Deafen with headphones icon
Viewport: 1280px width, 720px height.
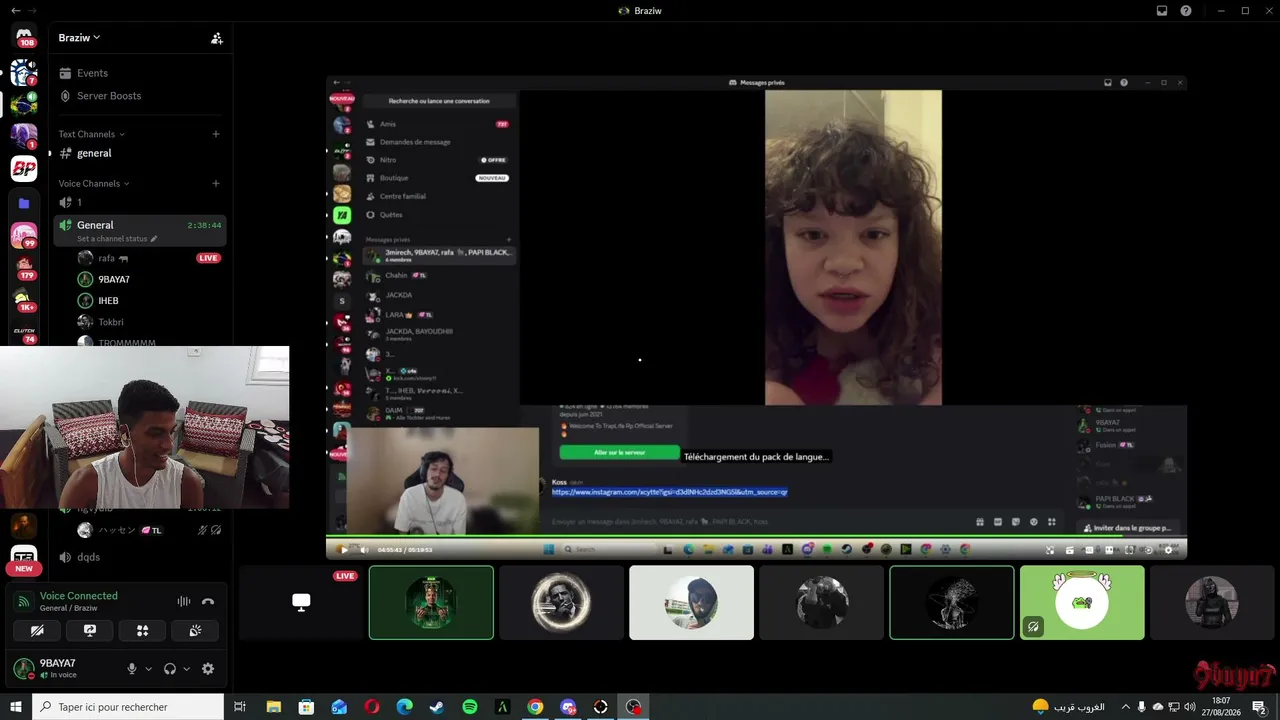[x=170, y=669]
